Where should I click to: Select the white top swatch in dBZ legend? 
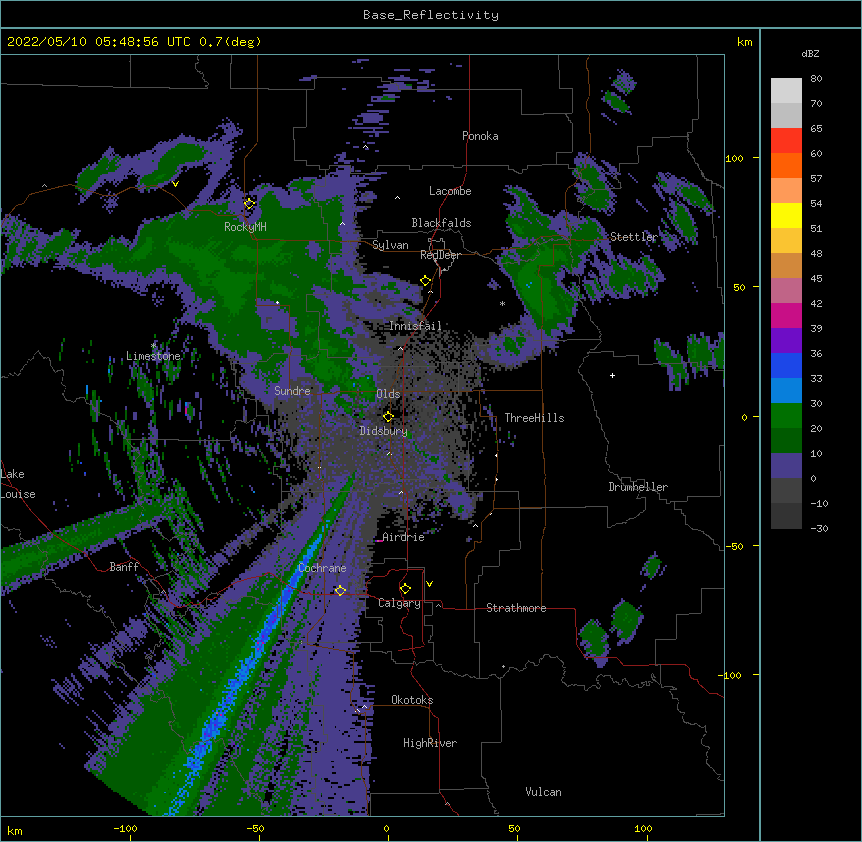tap(786, 90)
